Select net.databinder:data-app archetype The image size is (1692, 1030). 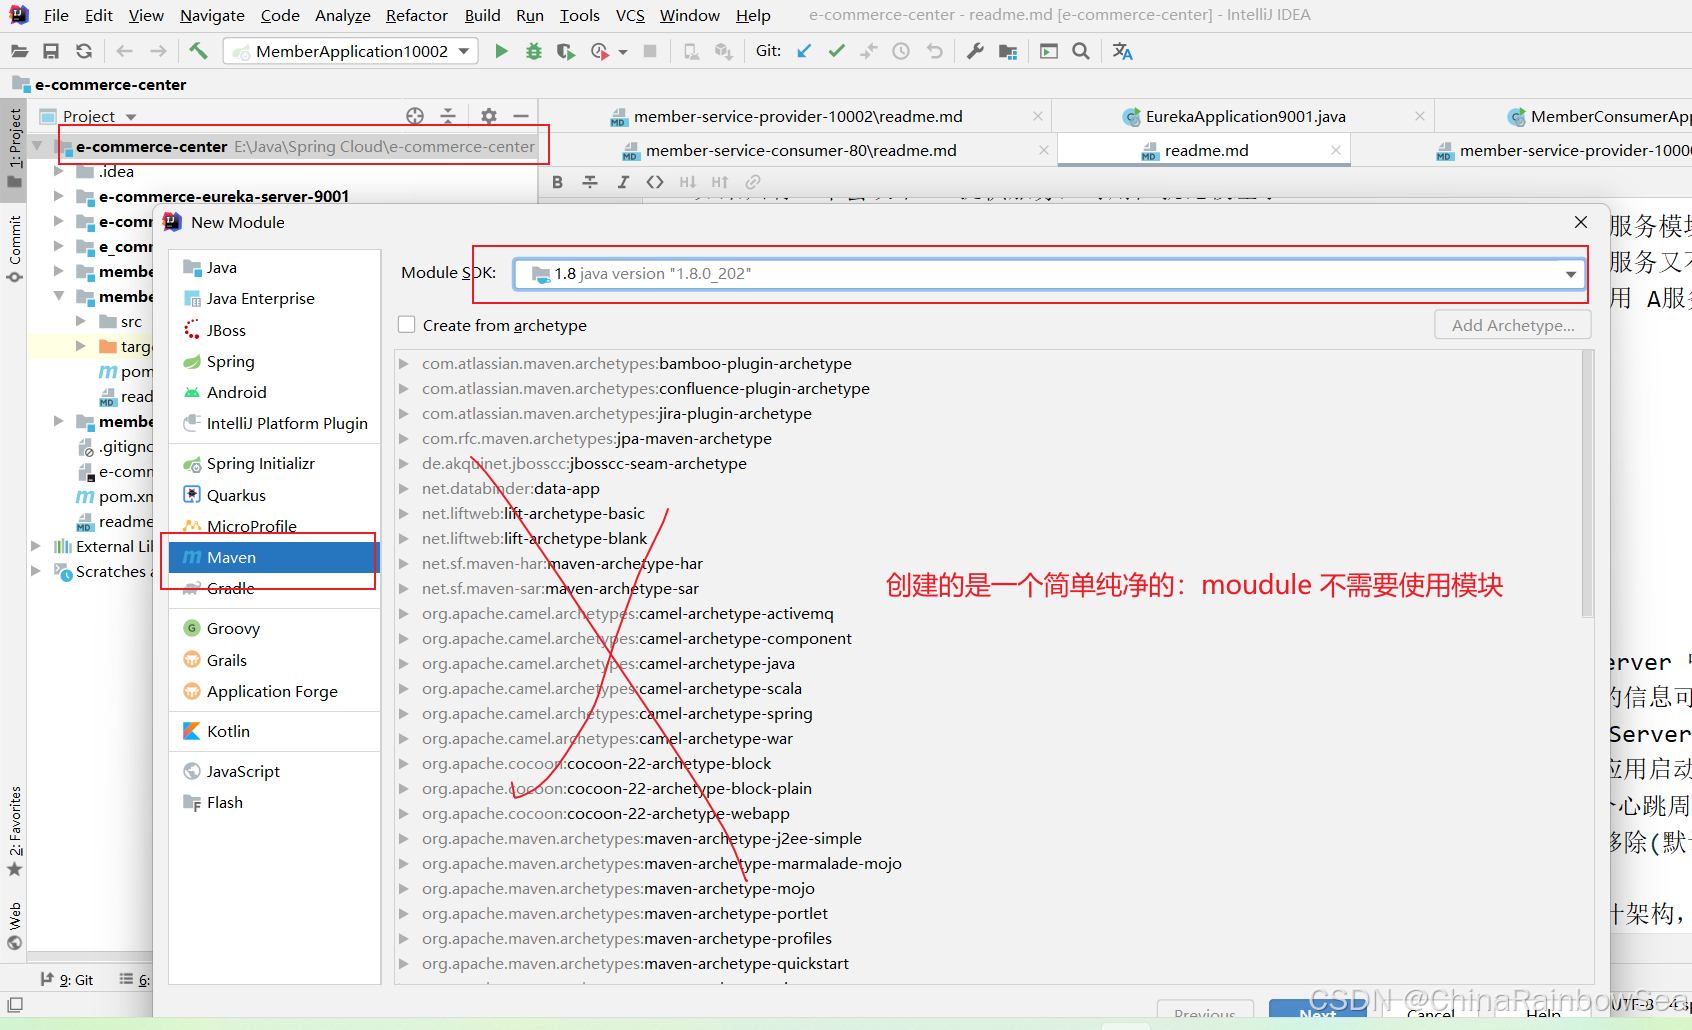(511, 489)
